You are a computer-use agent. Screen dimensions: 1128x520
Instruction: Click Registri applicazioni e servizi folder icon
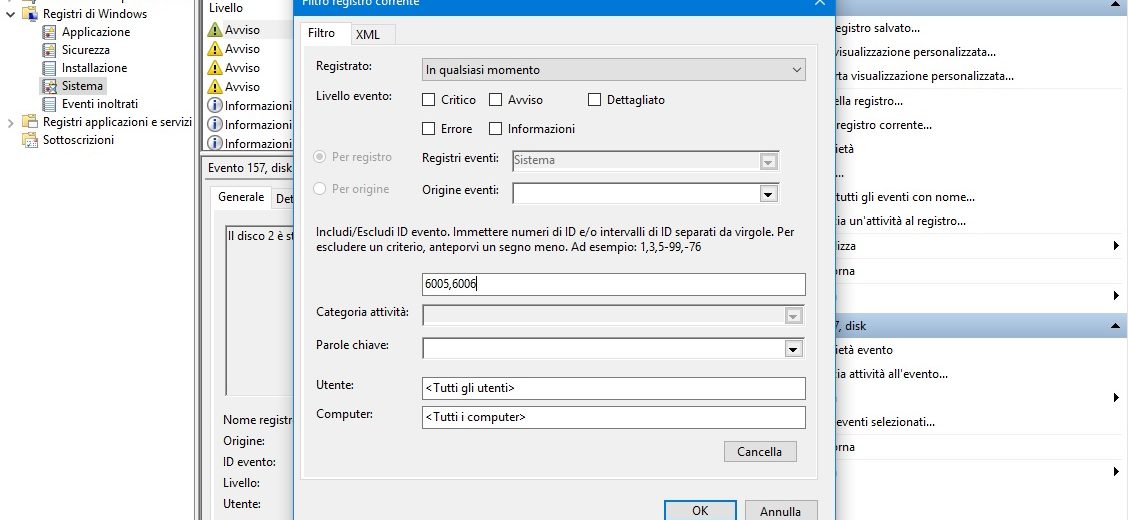30,122
